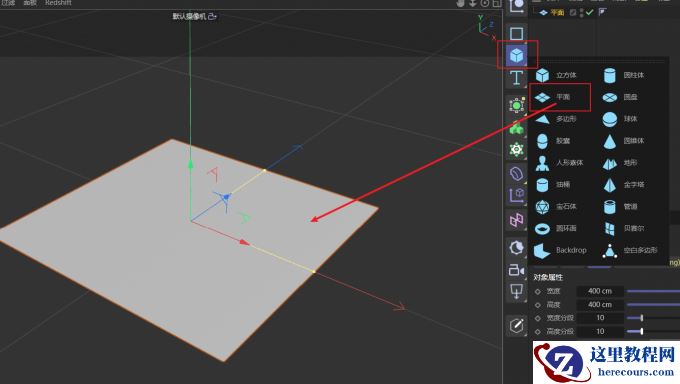Adjust the width segments (宽度分段) slider handle
This screenshot has width=680, height=384.
point(641,318)
